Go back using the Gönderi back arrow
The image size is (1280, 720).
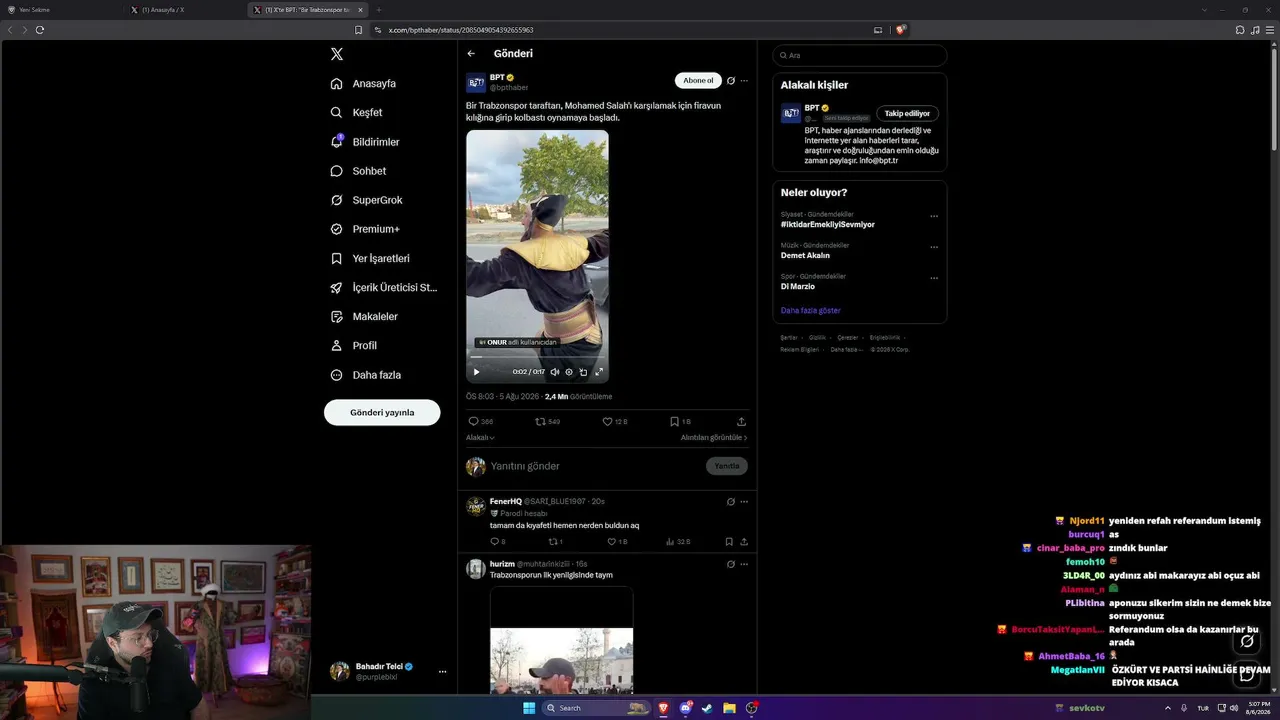coord(471,54)
